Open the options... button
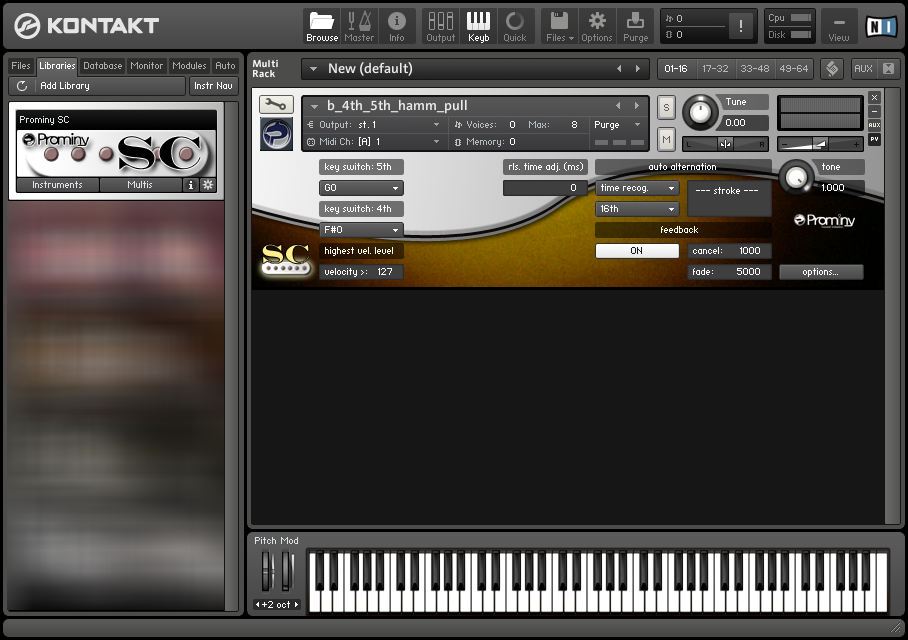Image resolution: width=908 pixels, height=640 pixels. coord(821,272)
